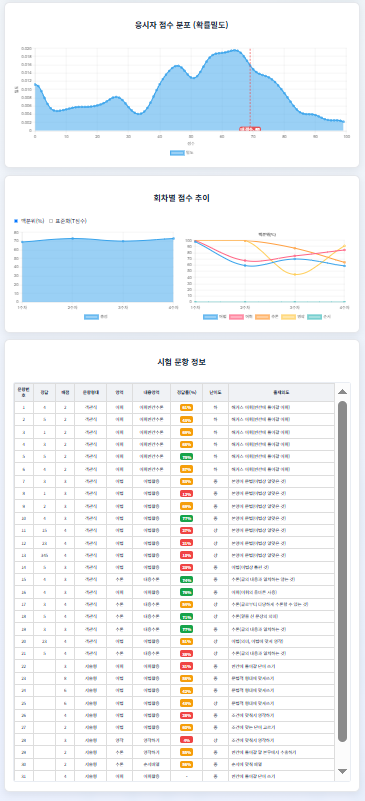The height and width of the screenshot is (801, 365).
Task: Click the '-' 정답률 cell in question 31 row
Action: (186, 776)
